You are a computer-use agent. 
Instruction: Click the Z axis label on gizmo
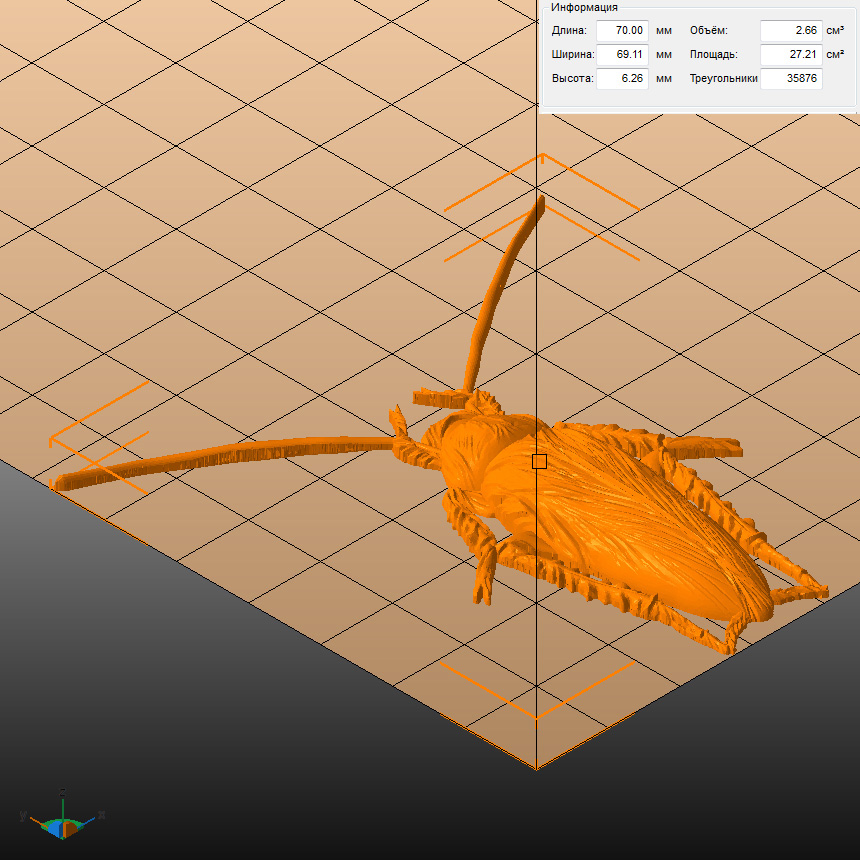[x=62, y=791]
